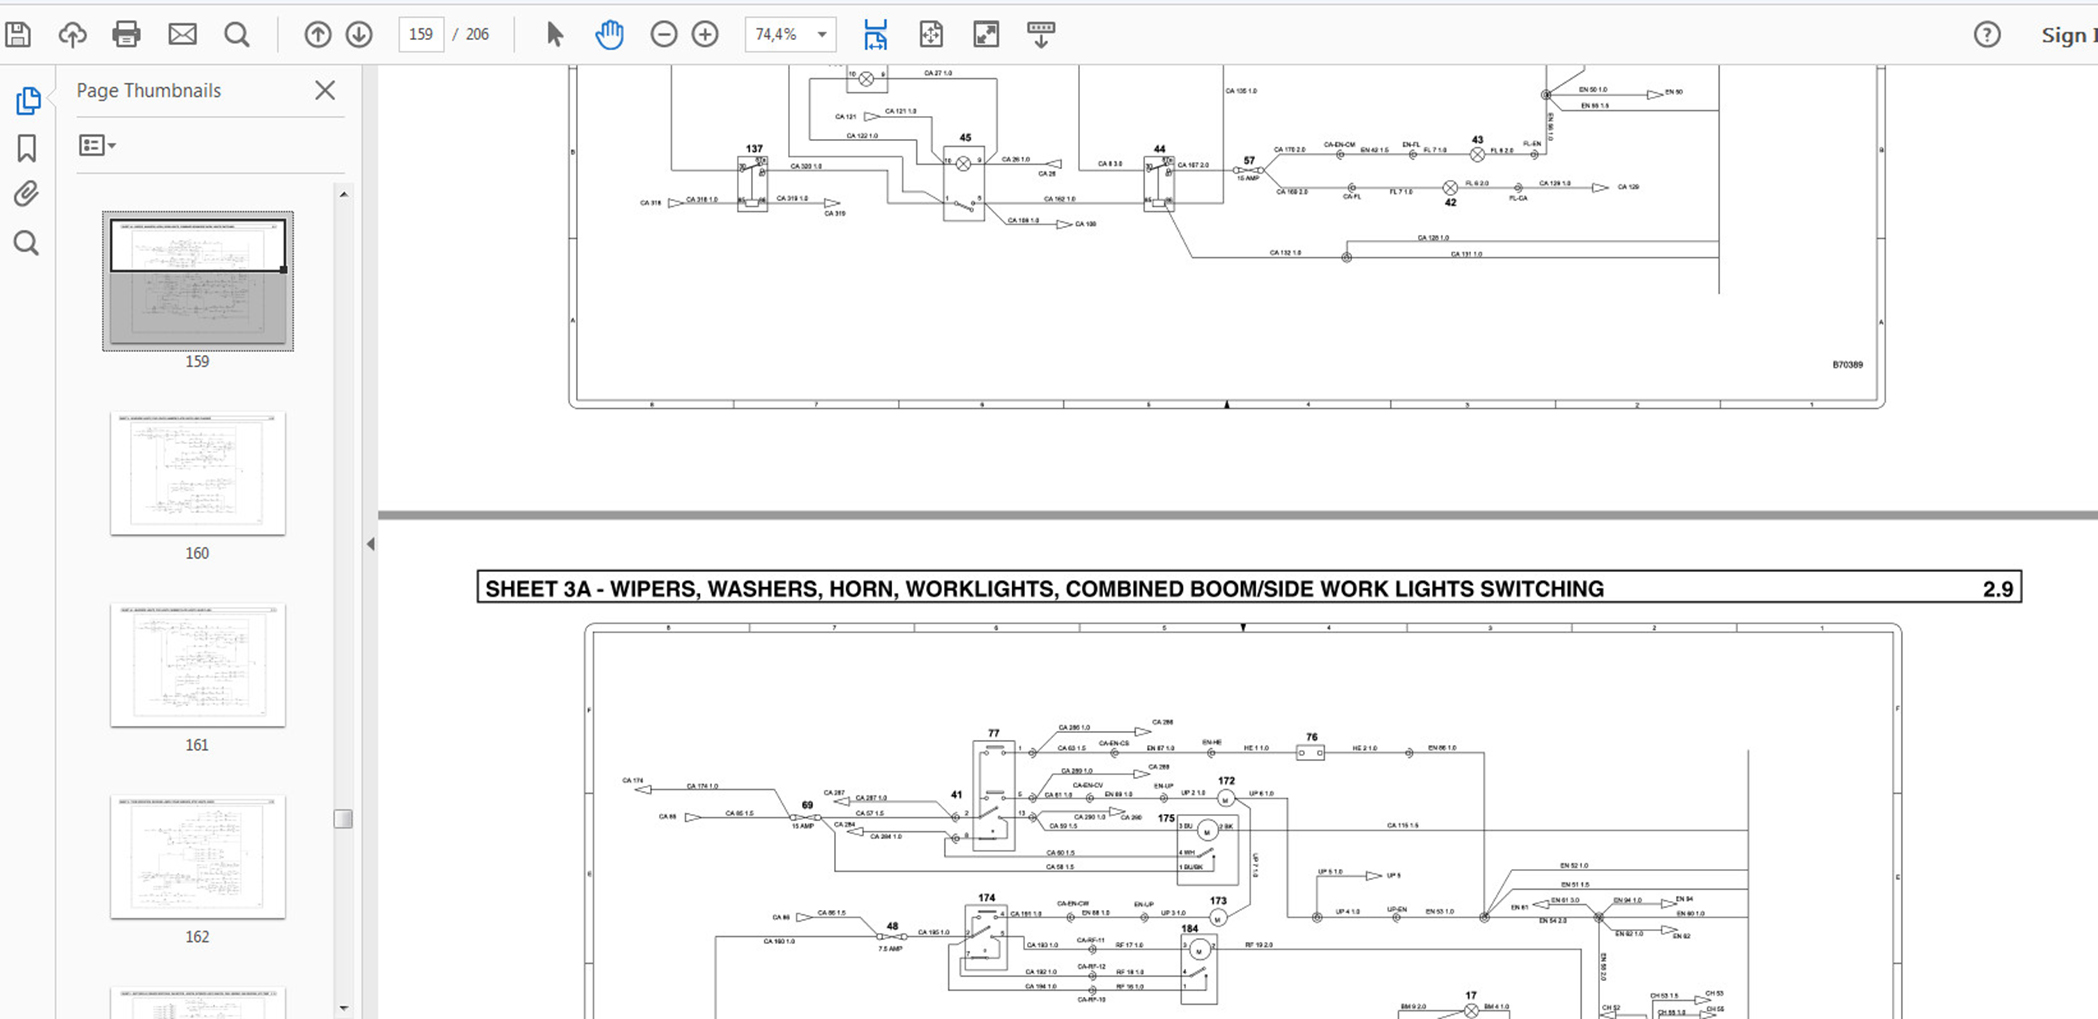Open the zoom level dropdown

[821, 35]
